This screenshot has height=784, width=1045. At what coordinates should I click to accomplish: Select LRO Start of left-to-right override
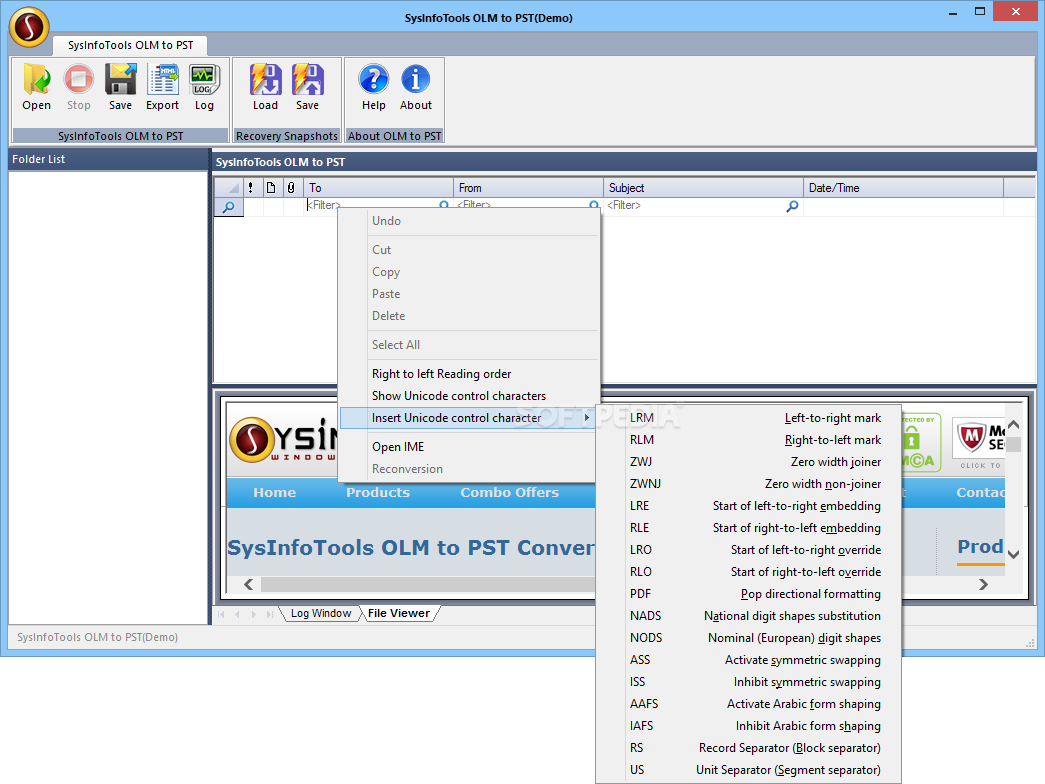click(748, 550)
